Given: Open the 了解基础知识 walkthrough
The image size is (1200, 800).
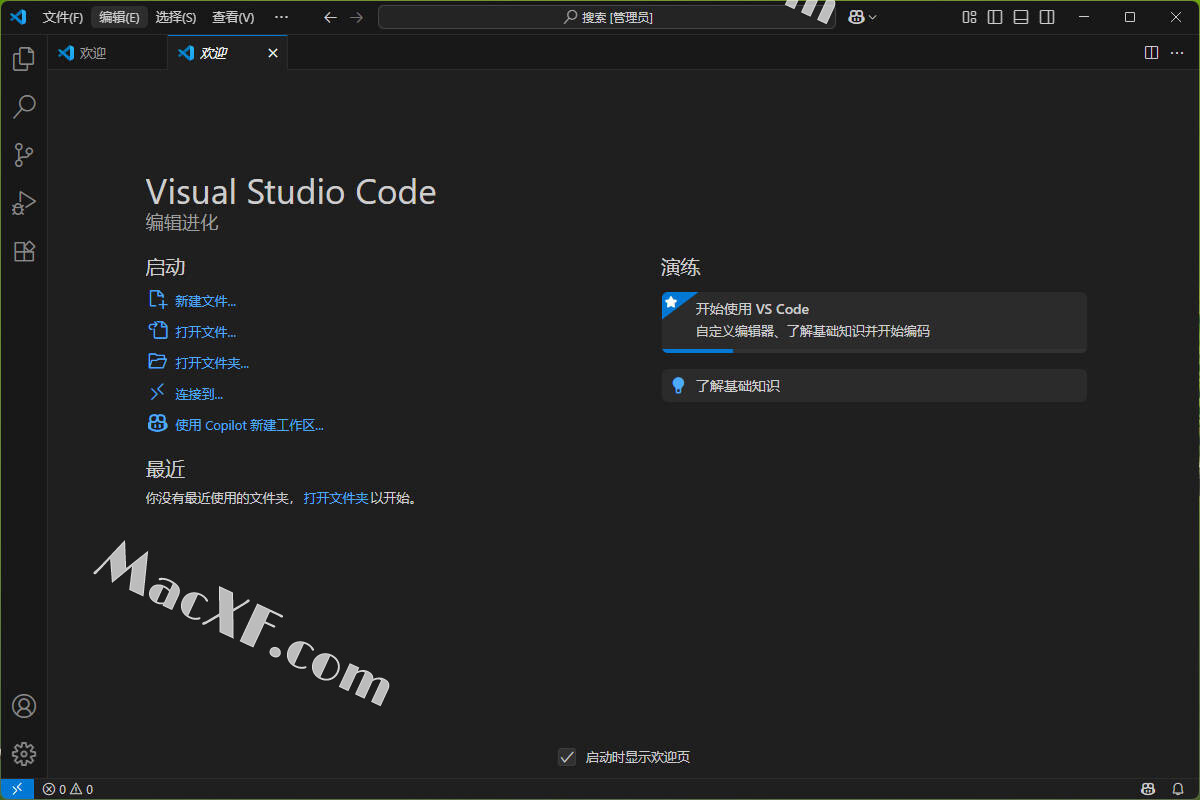Looking at the screenshot, I should point(874,385).
